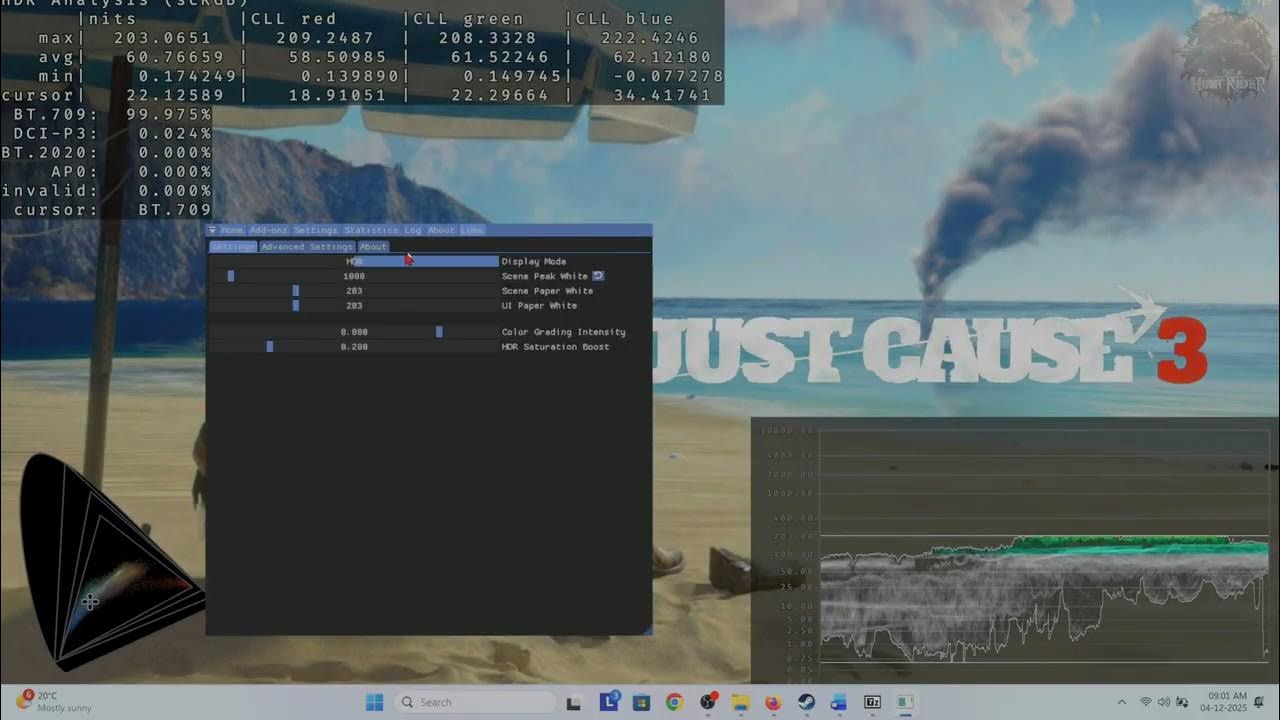Open Steam from the taskbar
Image resolution: width=1280 pixels, height=720 pixels.
pos(806,702)
